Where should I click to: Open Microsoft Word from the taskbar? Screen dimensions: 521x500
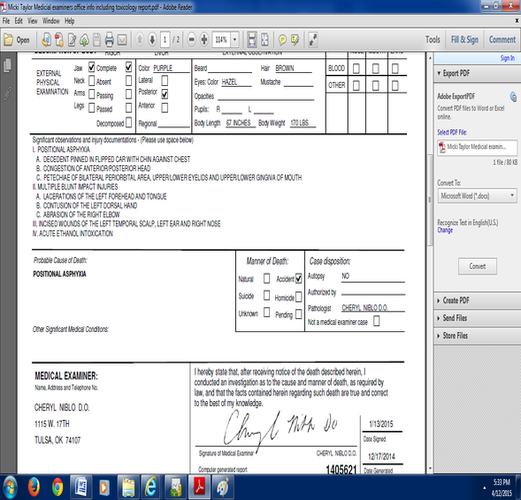[x=81, y=487]
